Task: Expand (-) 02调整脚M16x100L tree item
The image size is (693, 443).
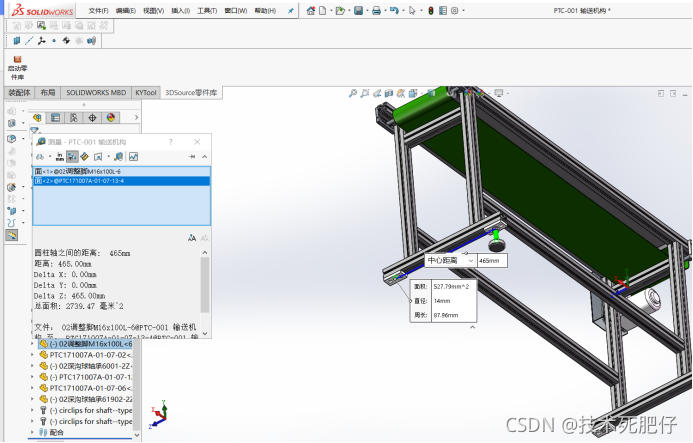Action: (32, 344)
